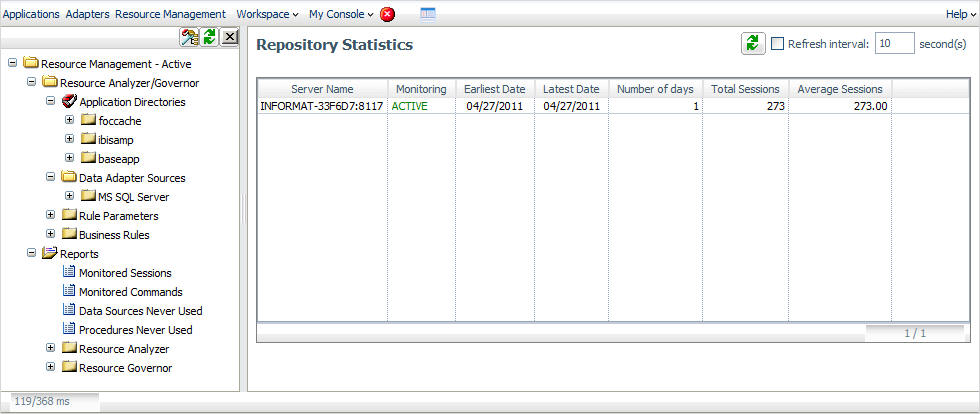The height and width of the screenshot is (414, 980).
Task: Expand the foccache folder
Action: (x=70, y=121)
